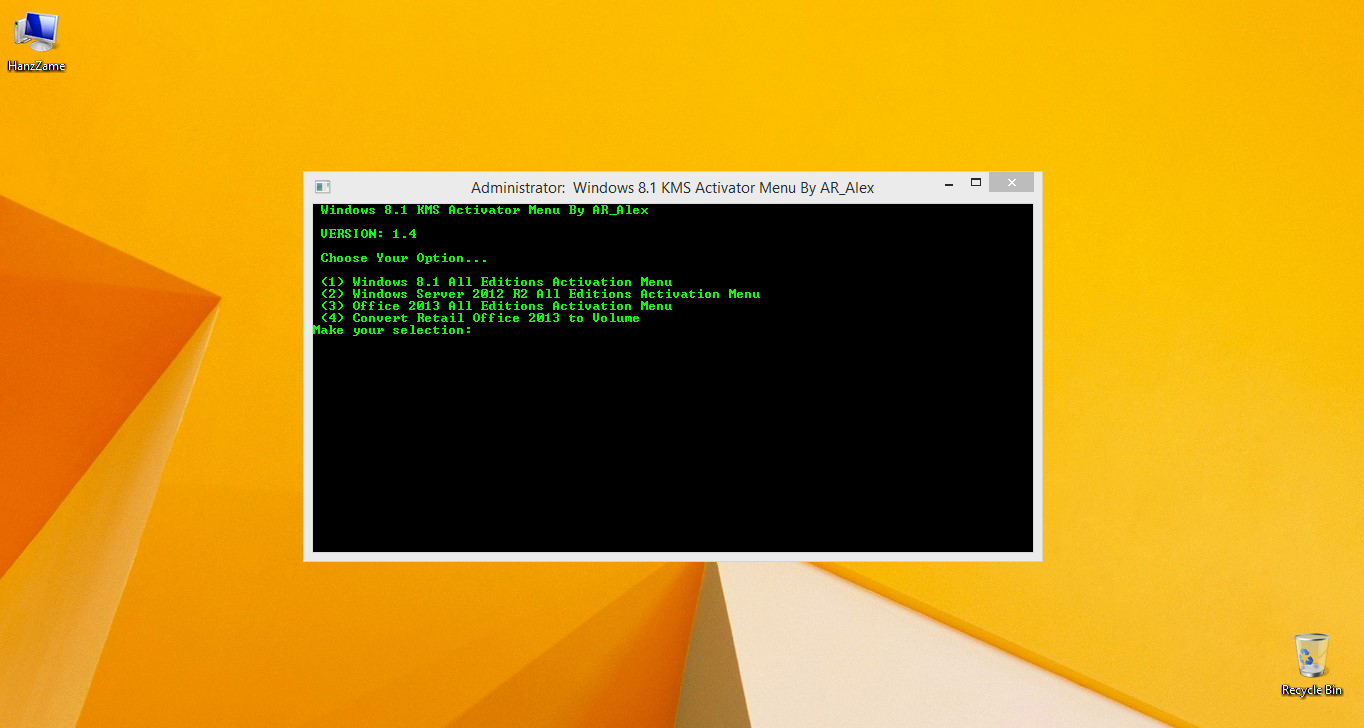
Task: Click the 'Windows 8.1 KMS Activator Menu By AR_Alex' console heading
Action: point(484,210)
